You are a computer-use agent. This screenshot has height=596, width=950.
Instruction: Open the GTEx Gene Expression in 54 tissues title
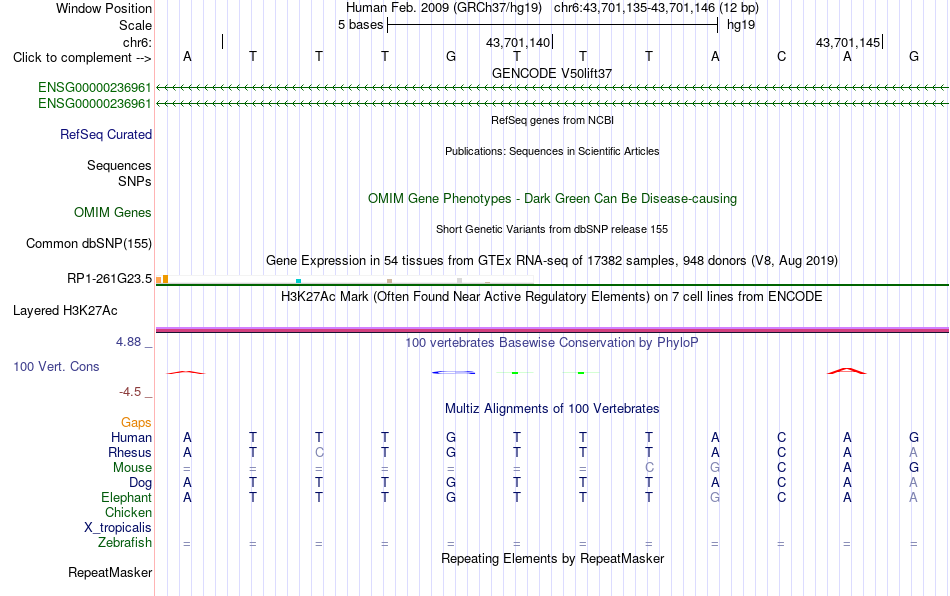click(552, 260)
